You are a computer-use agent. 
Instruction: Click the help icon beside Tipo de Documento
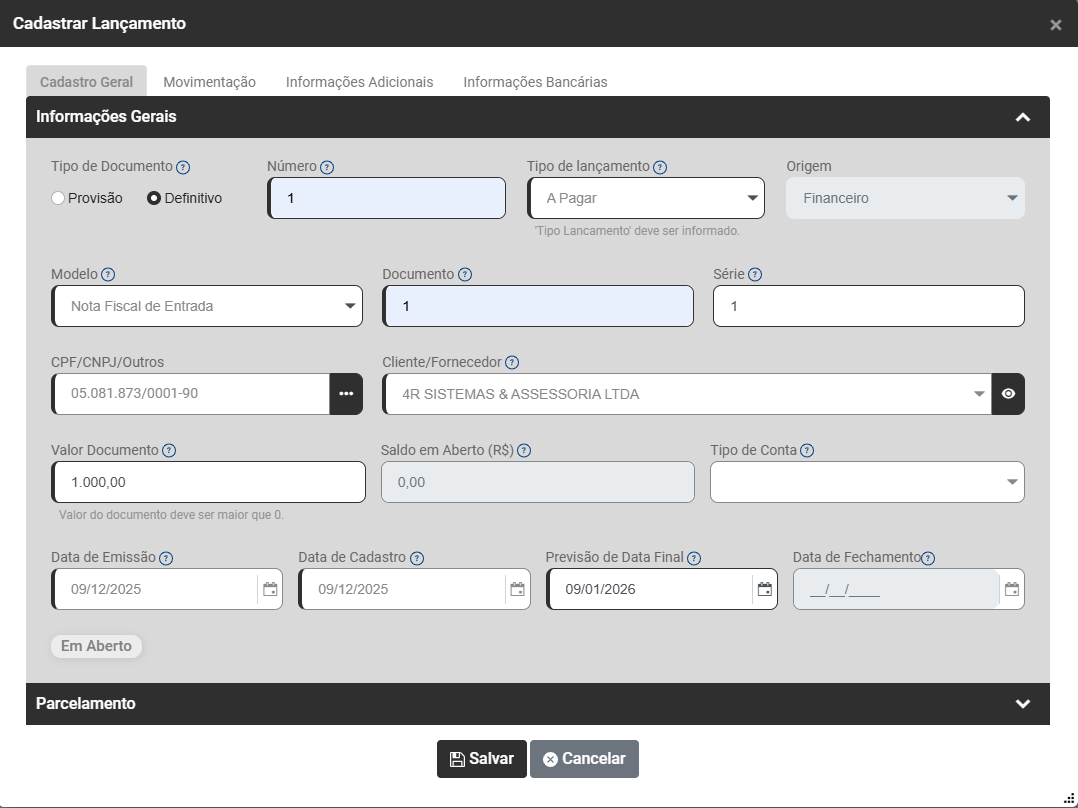(x=183, y=167)
